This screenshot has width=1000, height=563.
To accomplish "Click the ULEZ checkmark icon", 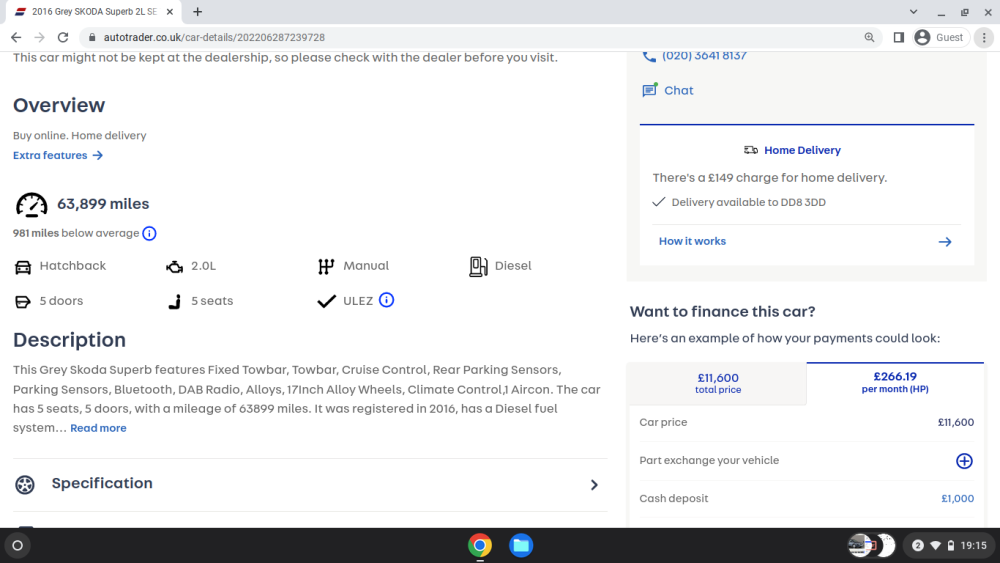I will [x=327, y=301].
